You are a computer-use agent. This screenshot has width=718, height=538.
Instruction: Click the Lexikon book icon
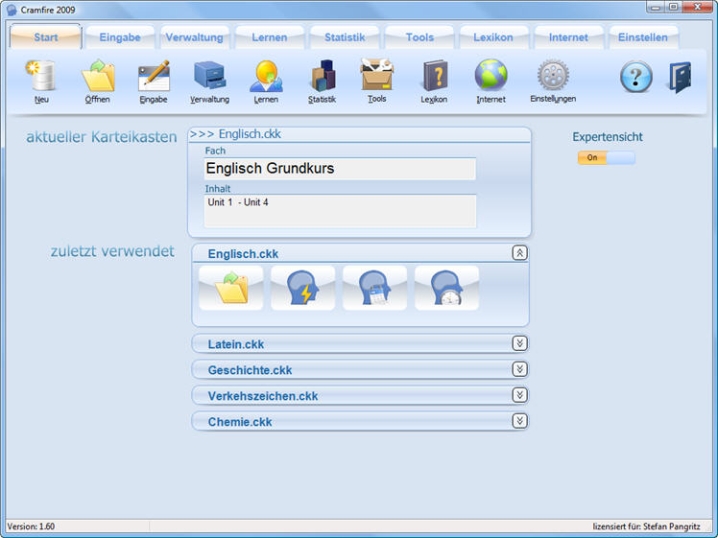coord(434,77)
